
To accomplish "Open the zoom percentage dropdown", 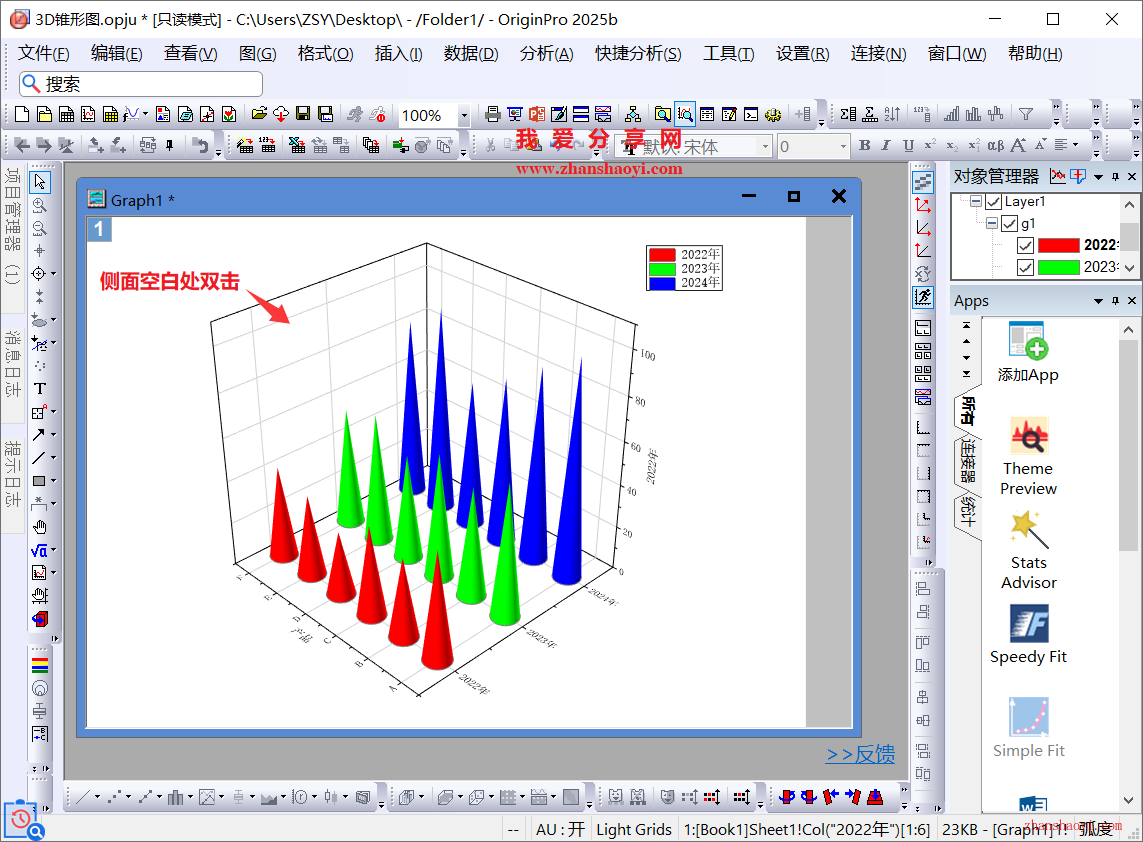I will (x=463, y=116).
